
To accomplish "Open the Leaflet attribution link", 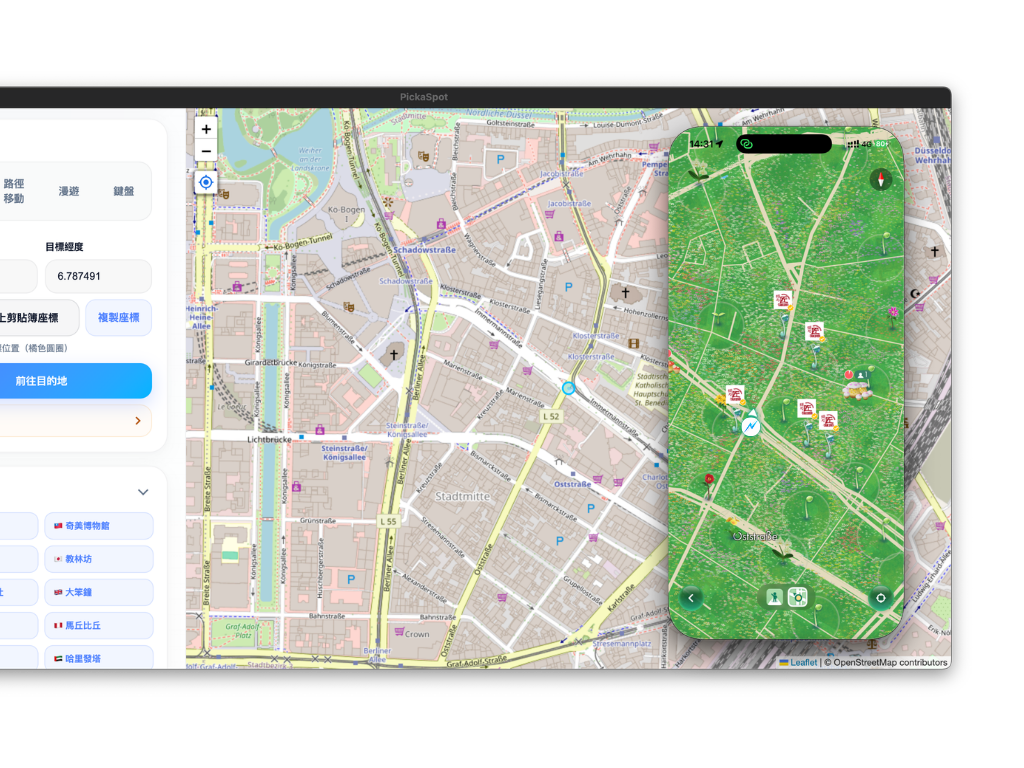I will click(x=798, y=662).
